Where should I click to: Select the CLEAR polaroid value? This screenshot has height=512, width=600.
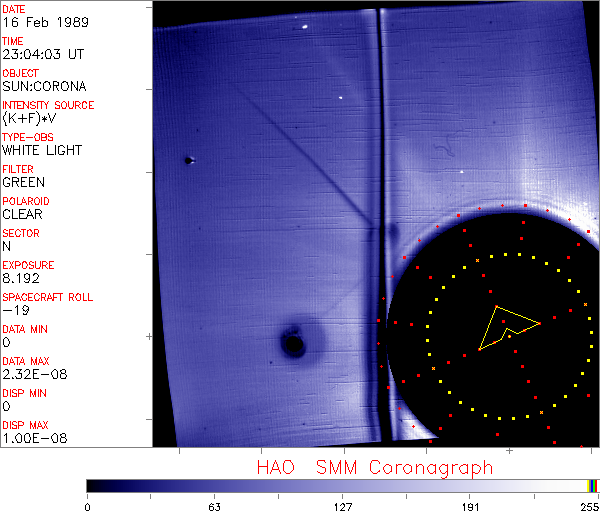22,214
